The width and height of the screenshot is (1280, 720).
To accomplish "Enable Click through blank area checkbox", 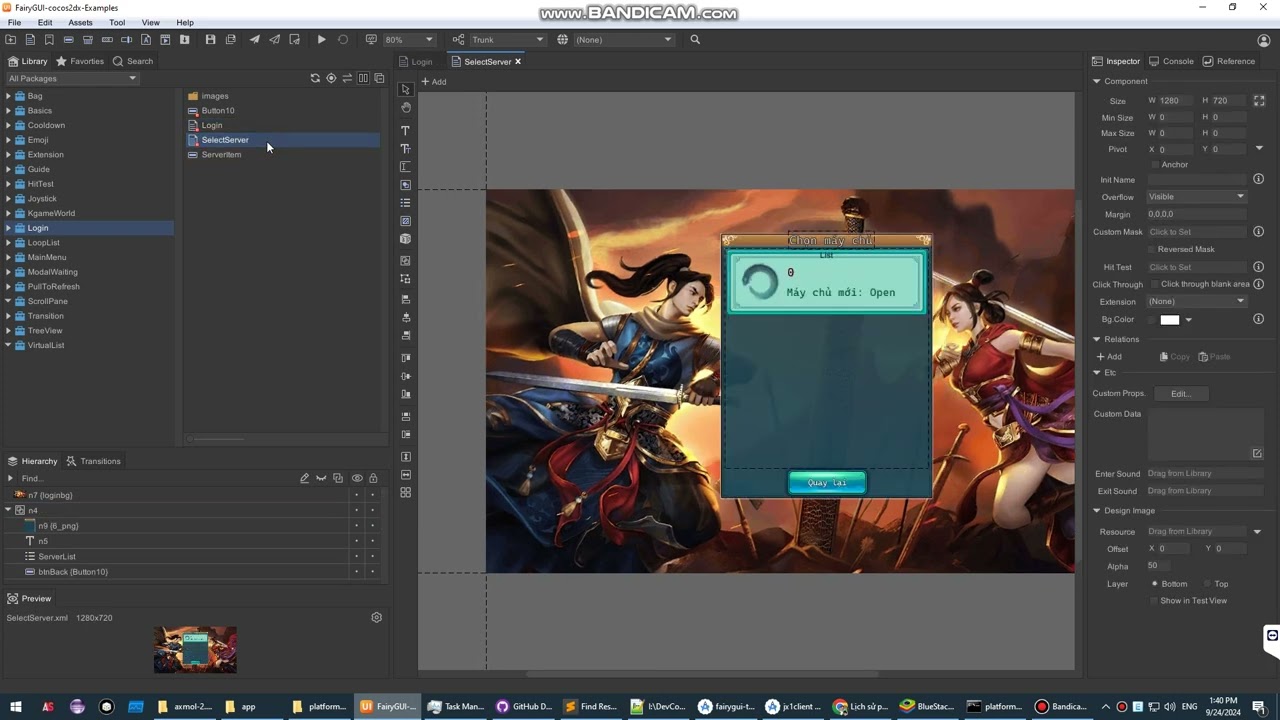I will [x=1153, y=284].
